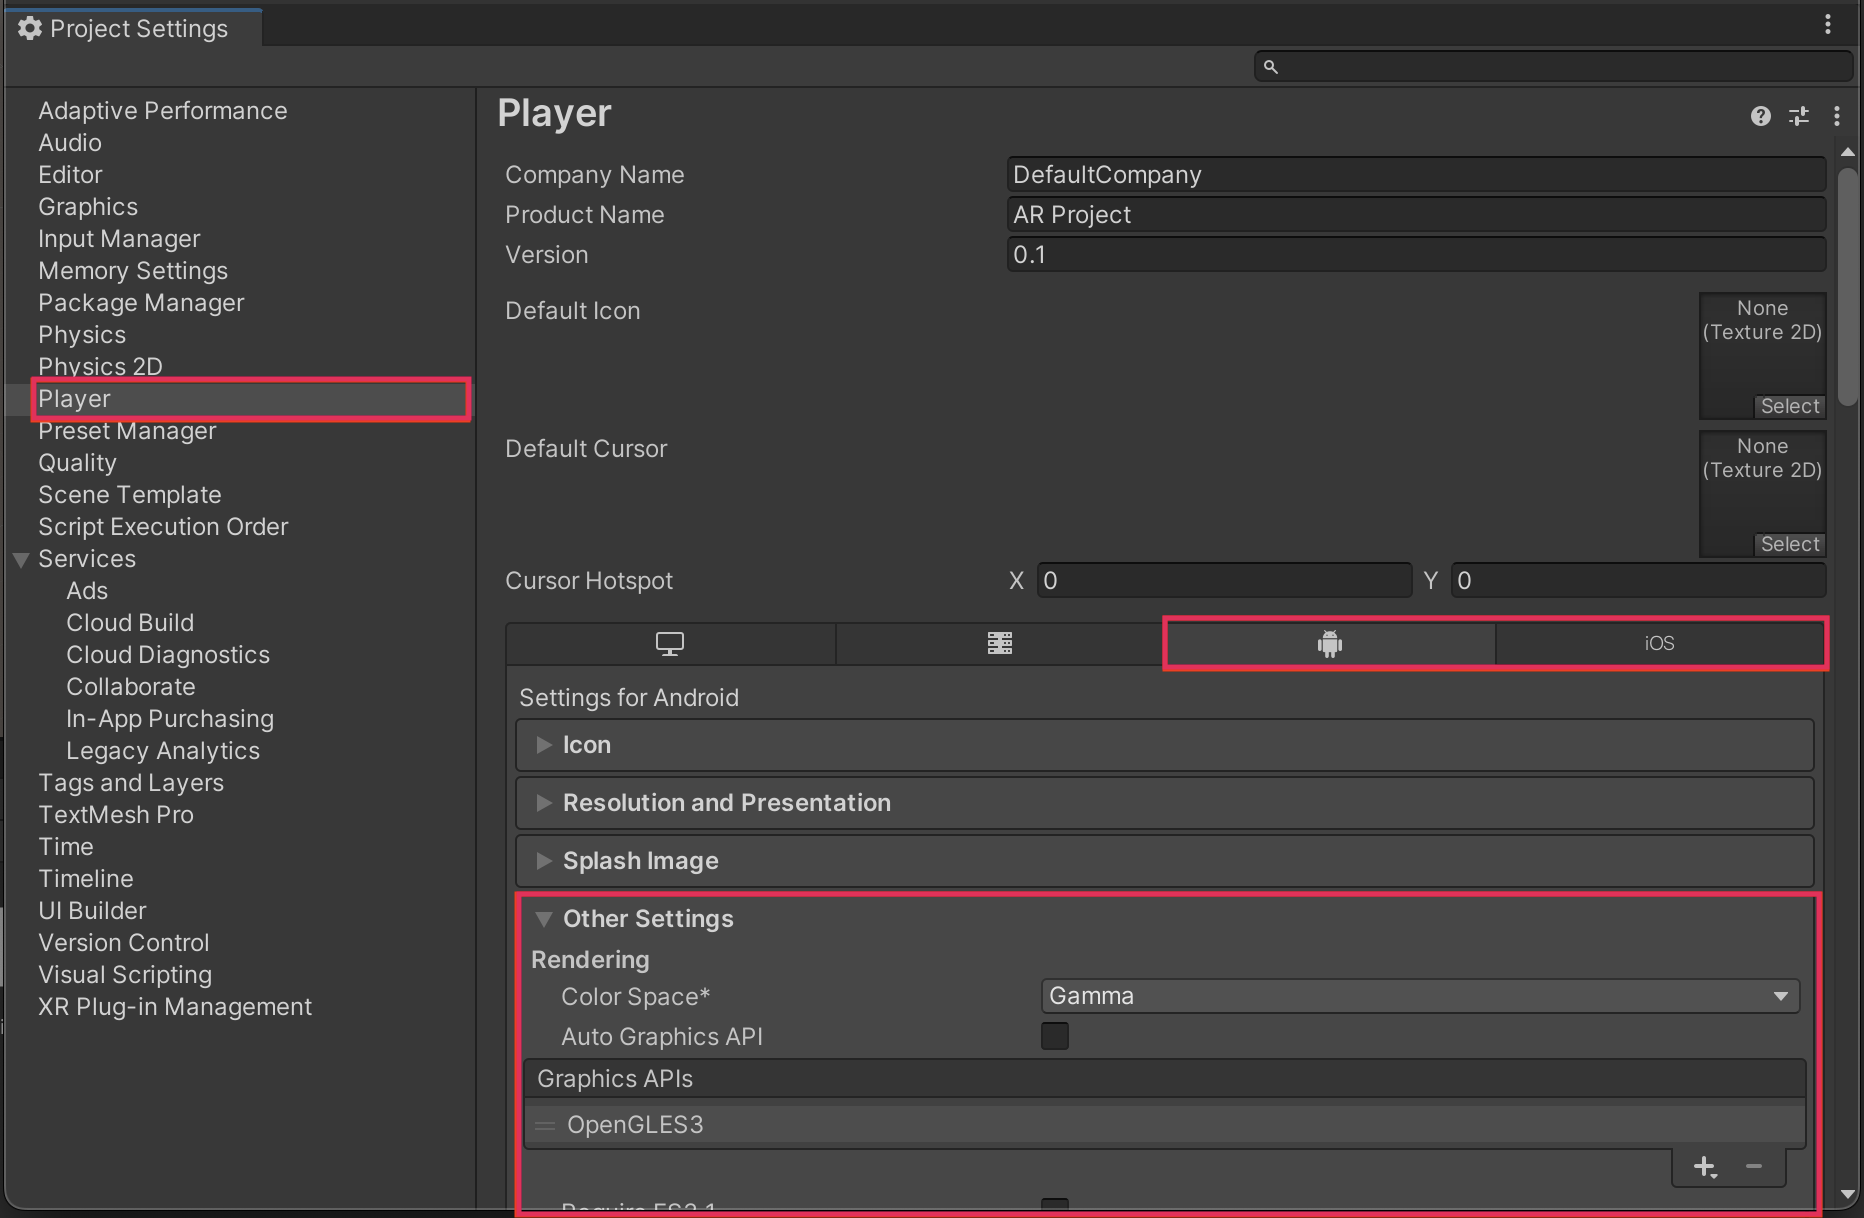The image size is (1864, 1218).
Task: Click the Player presets slider icon
Action: (1799, 116)
